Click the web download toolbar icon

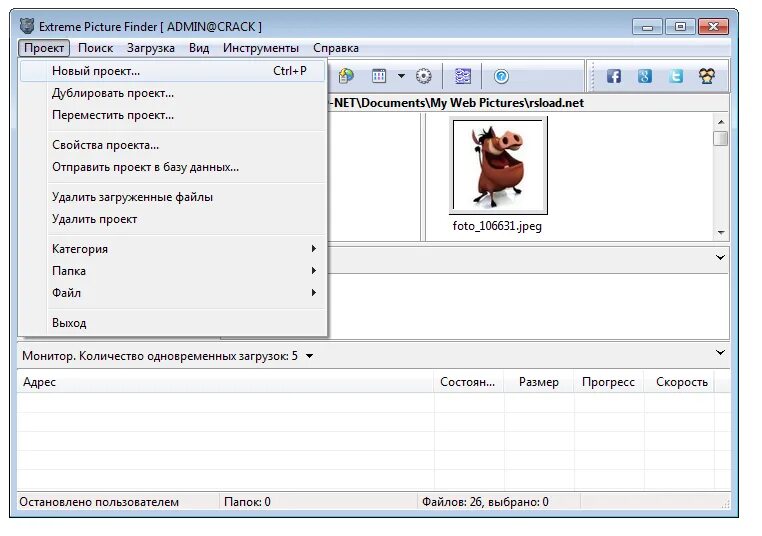[x=346, y=76]
